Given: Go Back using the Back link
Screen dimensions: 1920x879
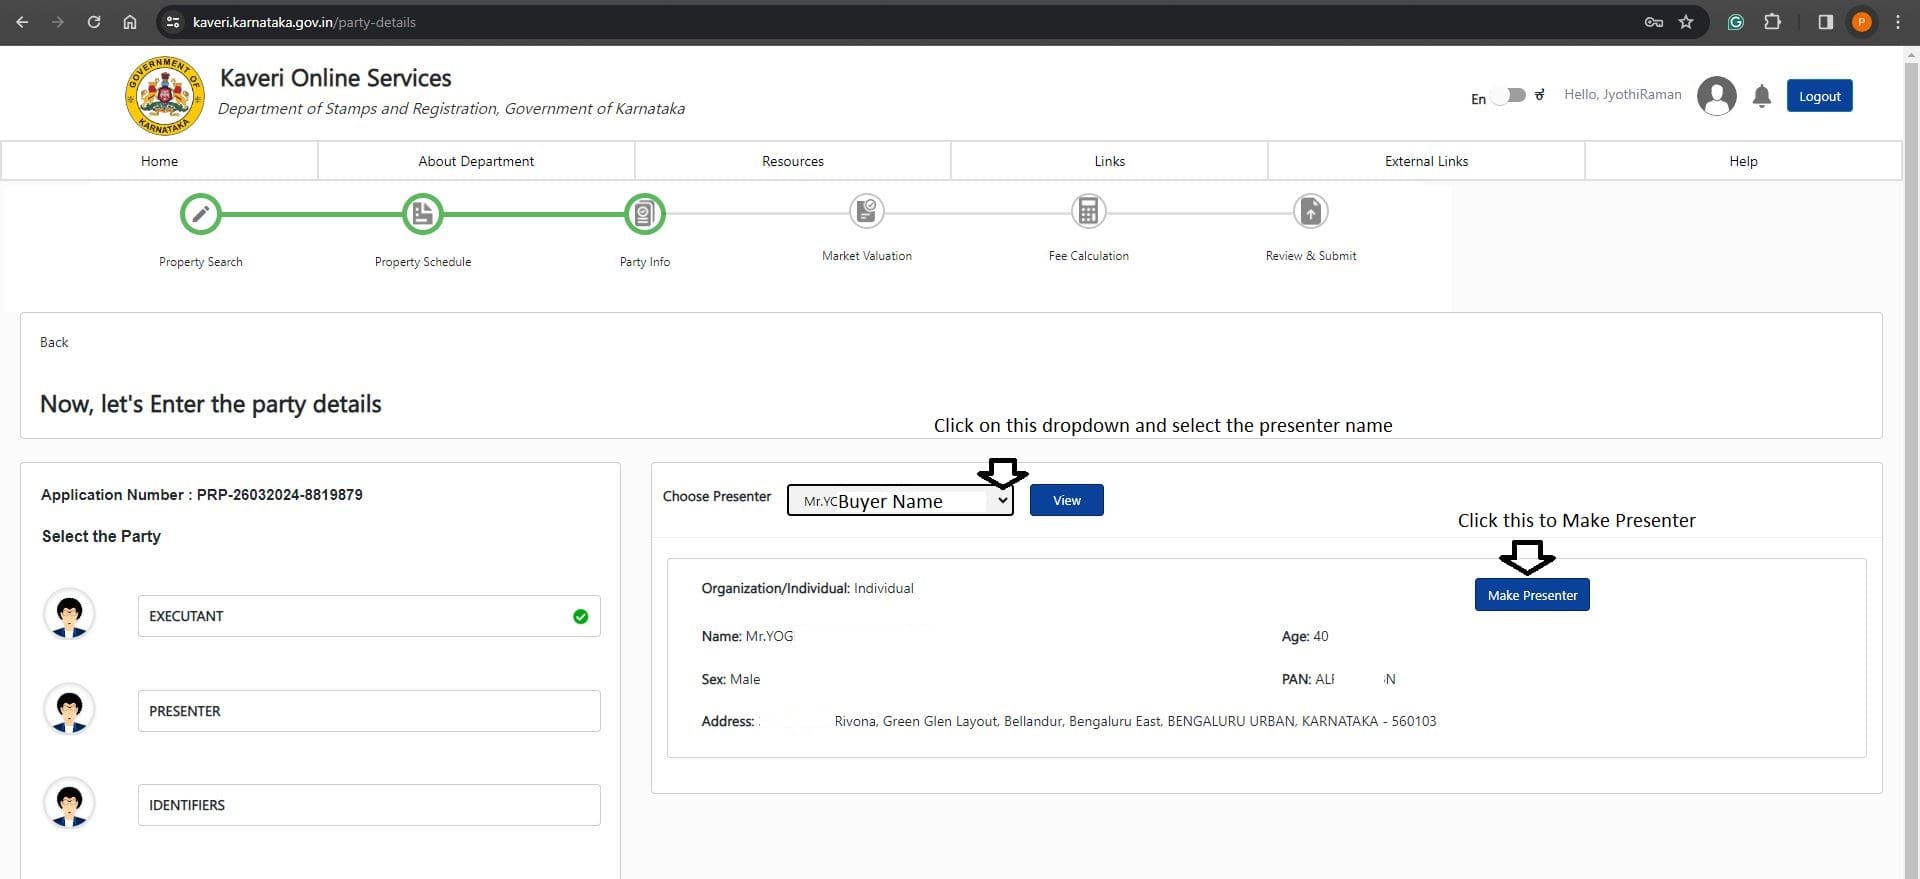Looking at the screenshot, I should point(54,342).
